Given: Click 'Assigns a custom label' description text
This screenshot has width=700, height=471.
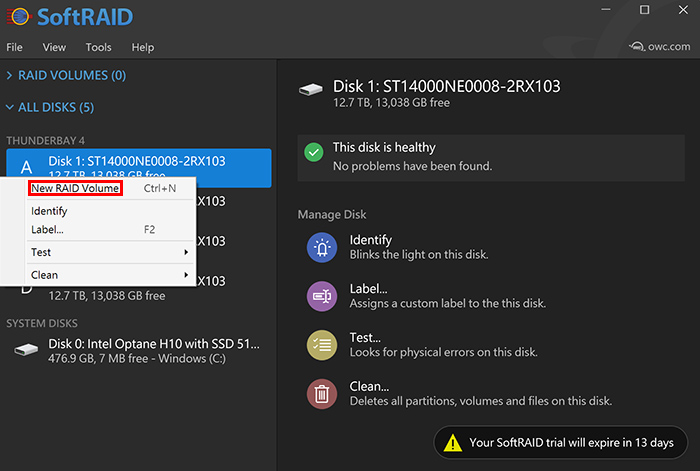Looking at the screenshot, I should (447, 304).
